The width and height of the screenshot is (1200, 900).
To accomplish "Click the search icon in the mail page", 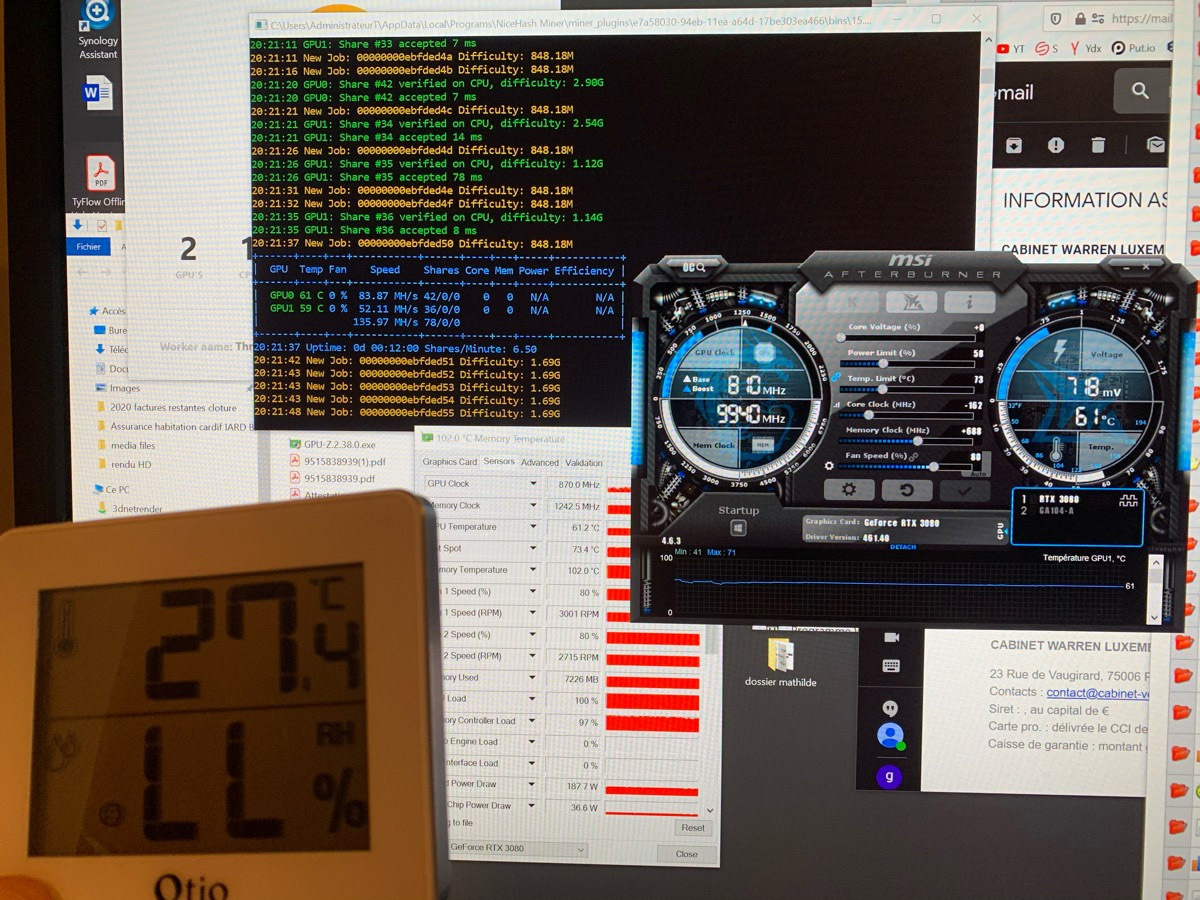I will (x=1140, y=91).
